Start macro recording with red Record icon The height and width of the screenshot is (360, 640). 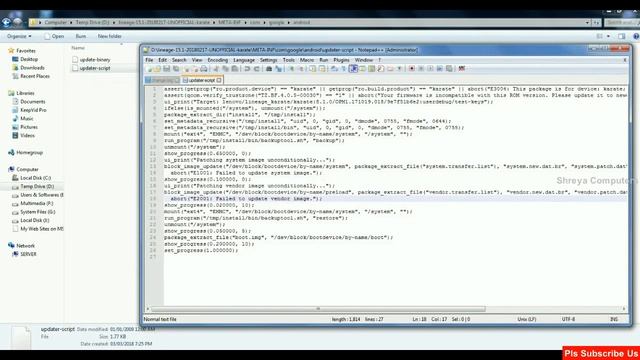(x=411, y=69)
